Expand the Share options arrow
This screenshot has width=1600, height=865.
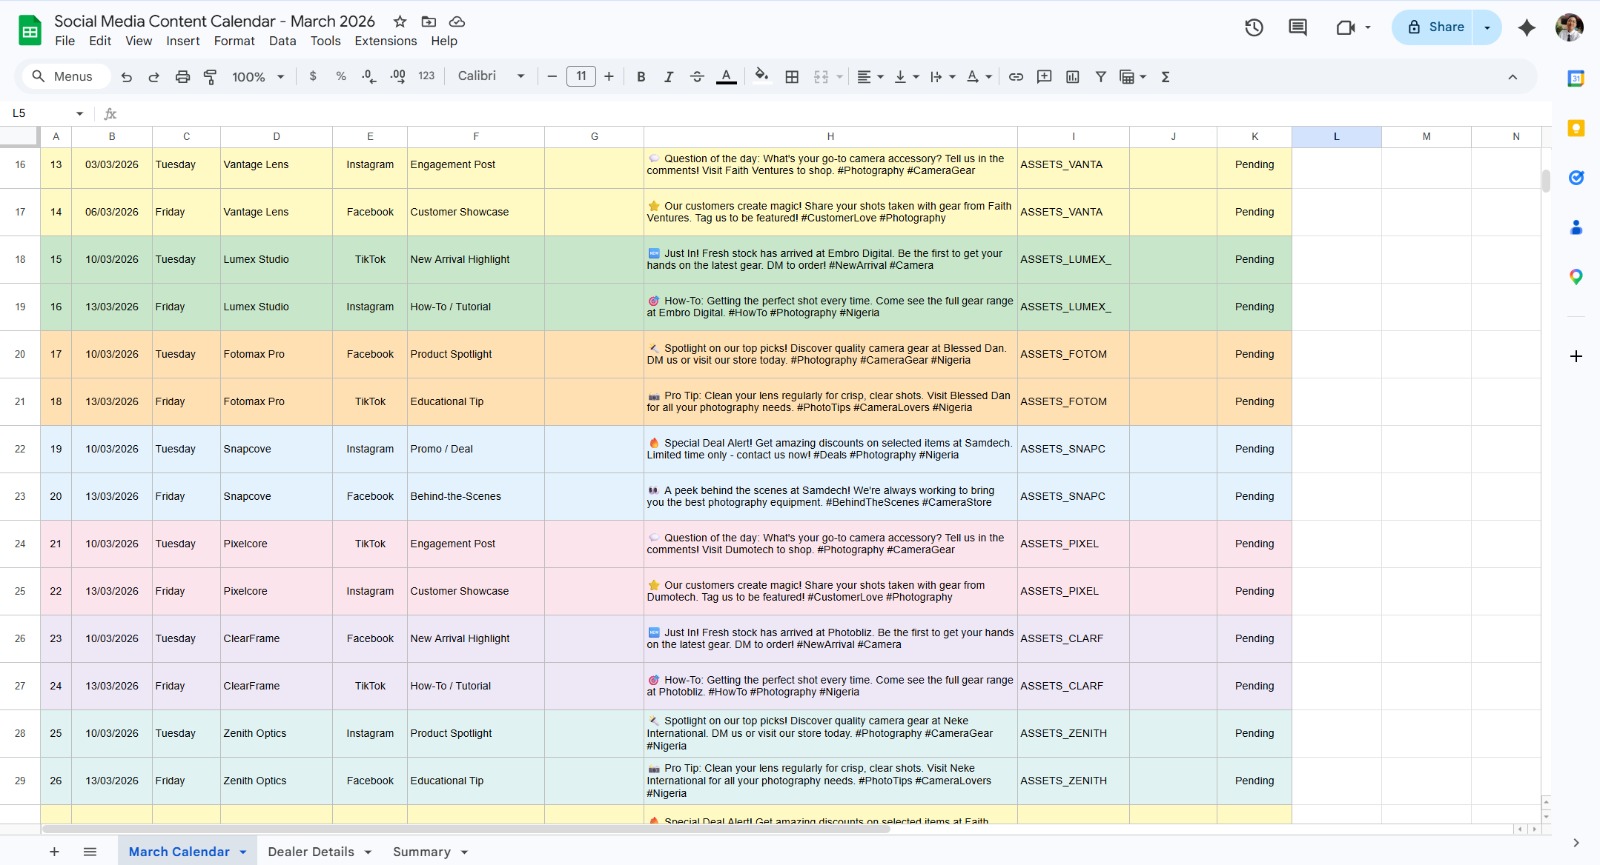pos(1487,27)
